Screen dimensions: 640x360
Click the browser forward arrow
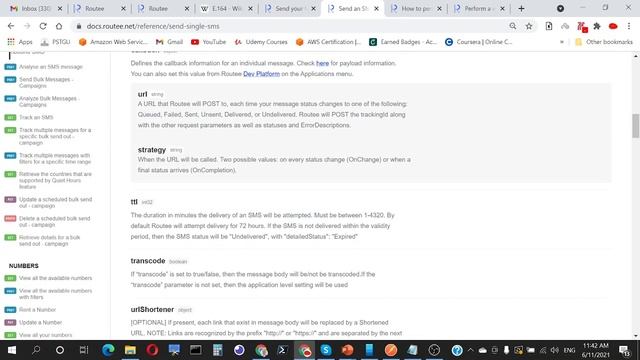pyautogui.click(x=27, y=26)
